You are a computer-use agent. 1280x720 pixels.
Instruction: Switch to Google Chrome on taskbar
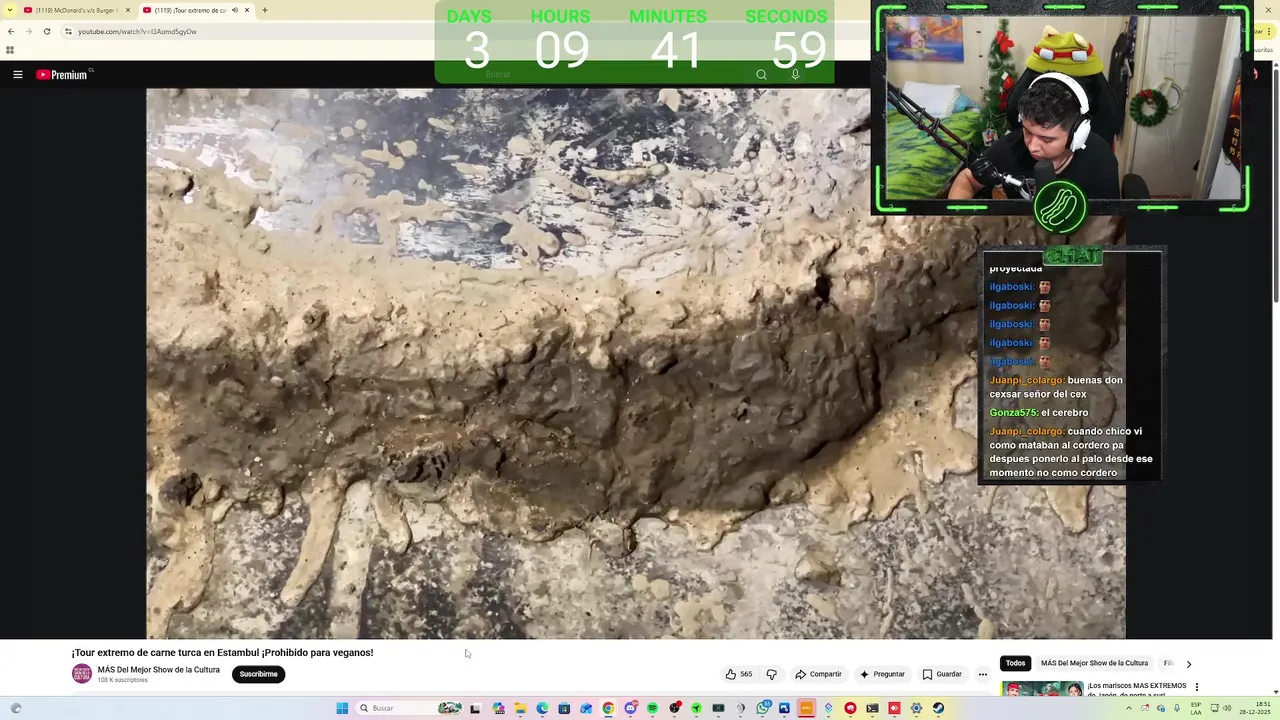[608, 708]
